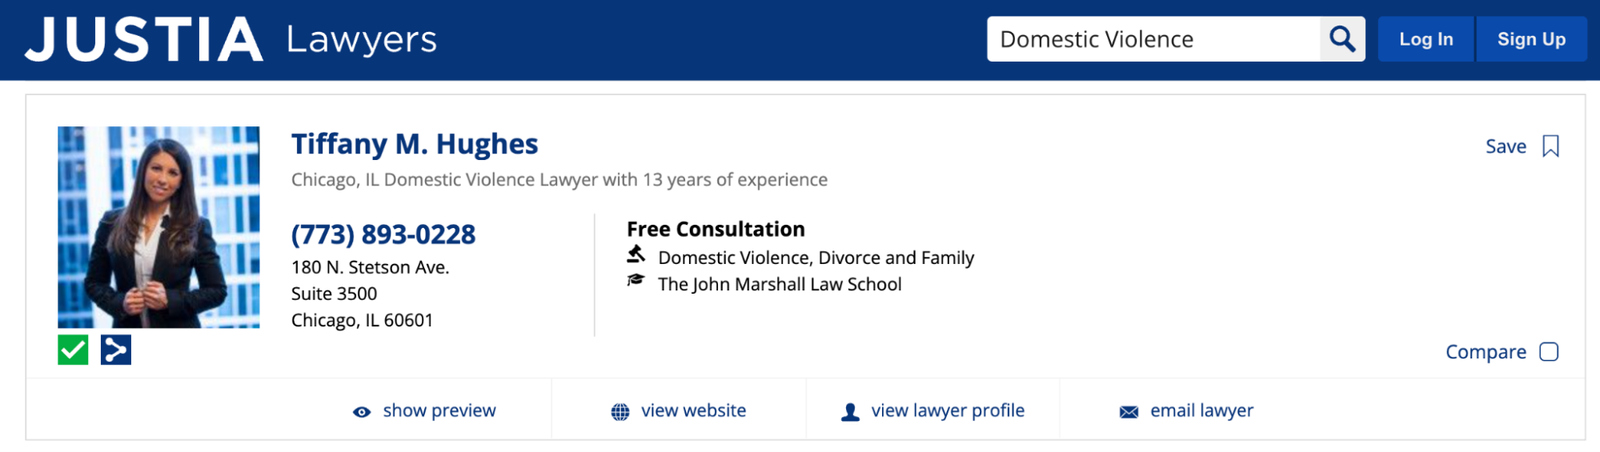The width and height of the screenshot is (1600, 452).
Task: Click the blue share badge icon
Action: tap(116, 350)
